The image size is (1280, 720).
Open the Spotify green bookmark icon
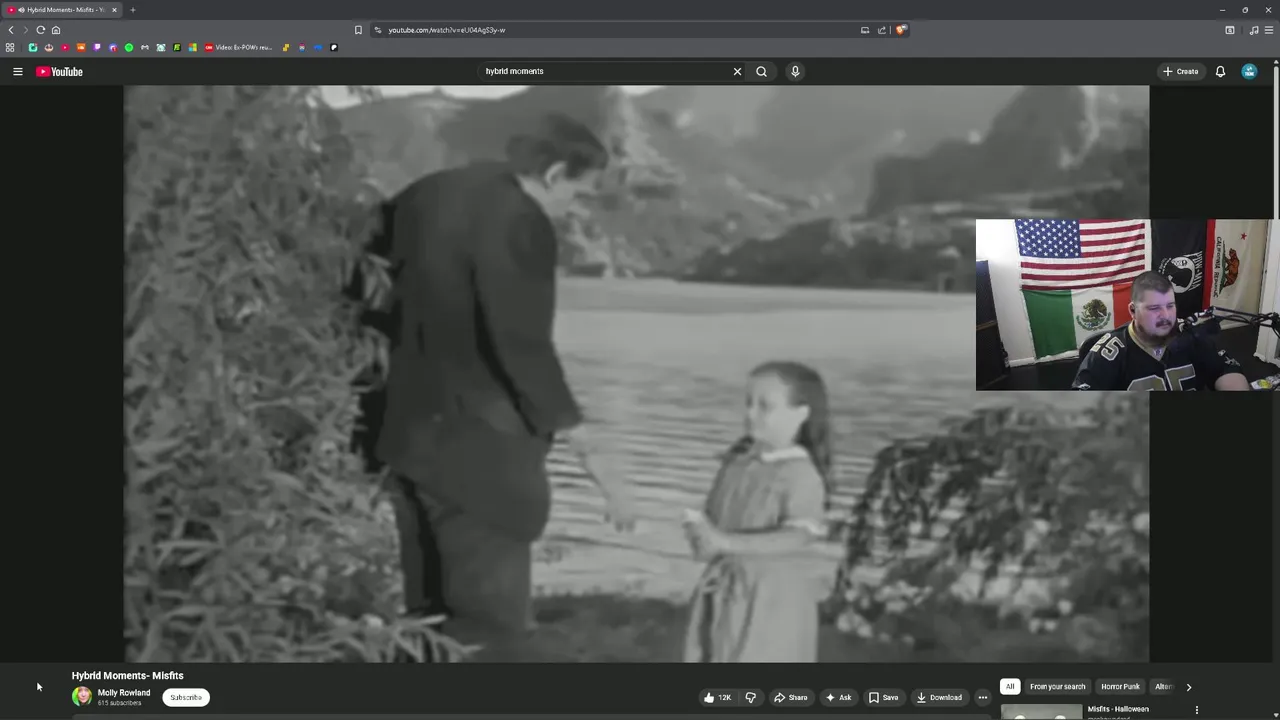(x=129, y=47)
